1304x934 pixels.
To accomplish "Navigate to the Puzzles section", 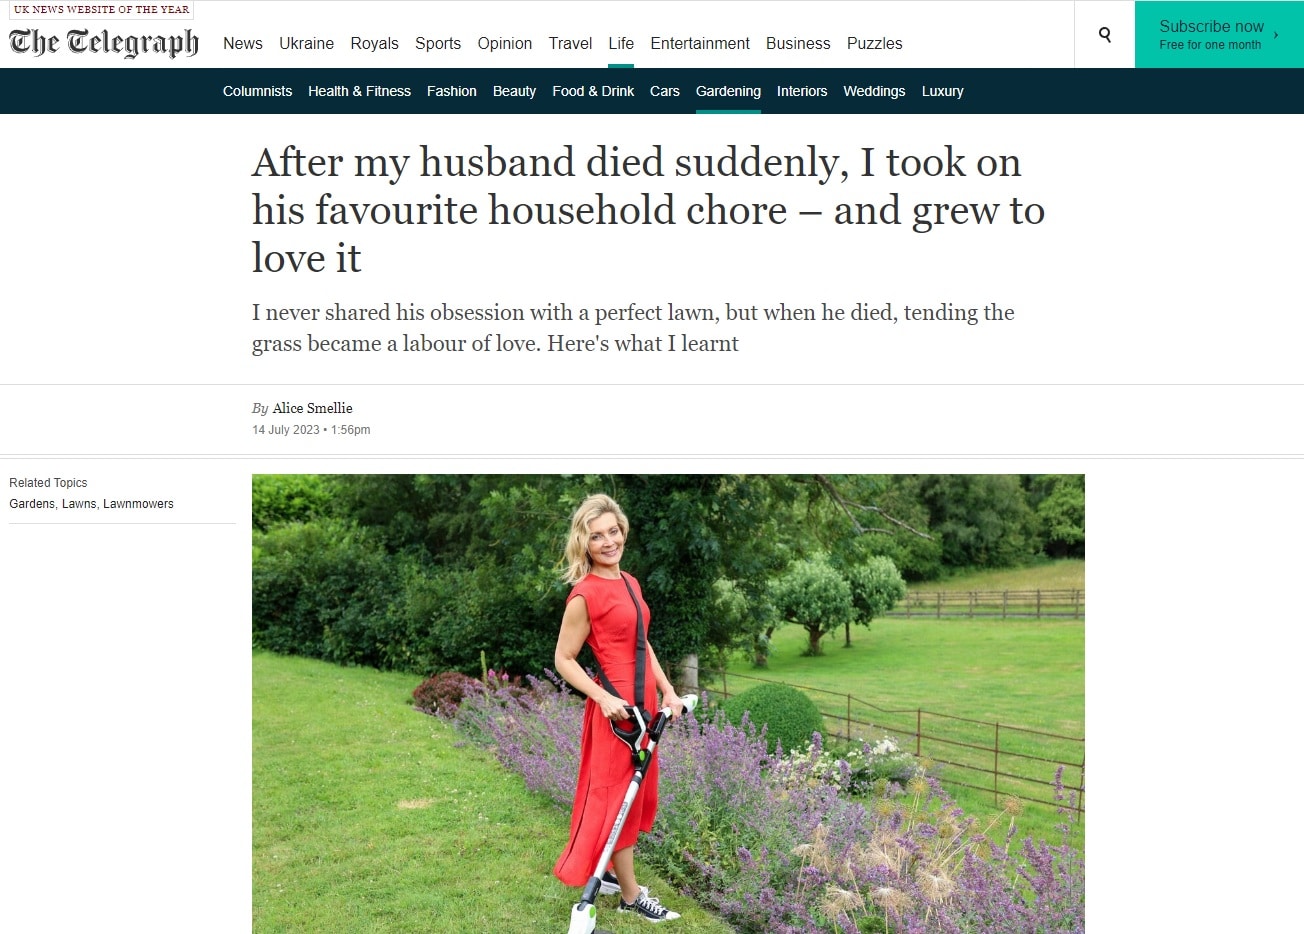I will pyautogui.click(x=875, y=44).
